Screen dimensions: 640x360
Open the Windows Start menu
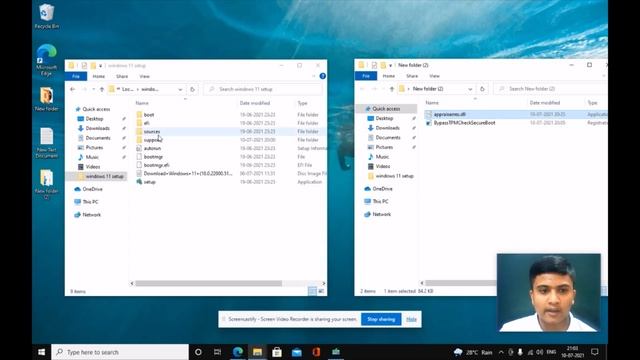[x=42, y=352]
